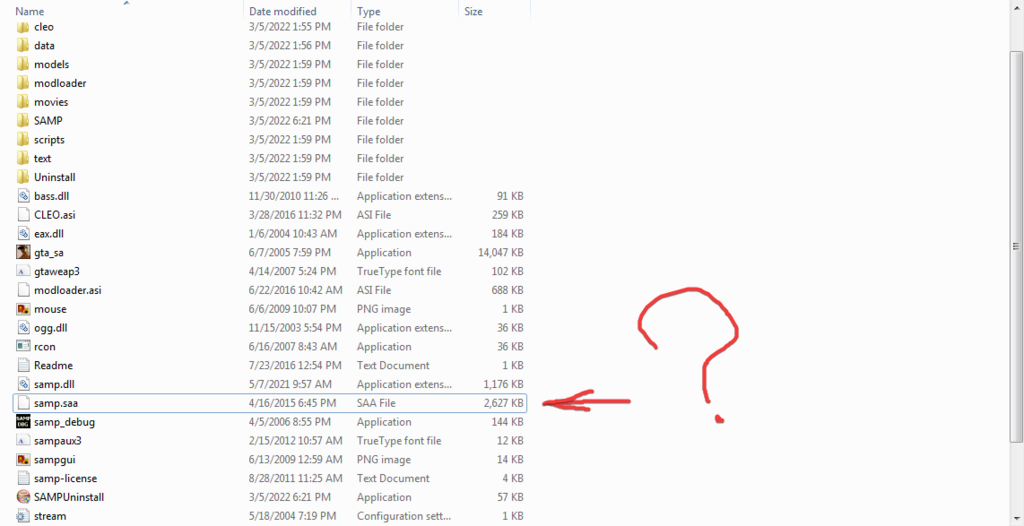
Task: Click the 'sampaux3' file name
Action: click(x=57, y=441)
